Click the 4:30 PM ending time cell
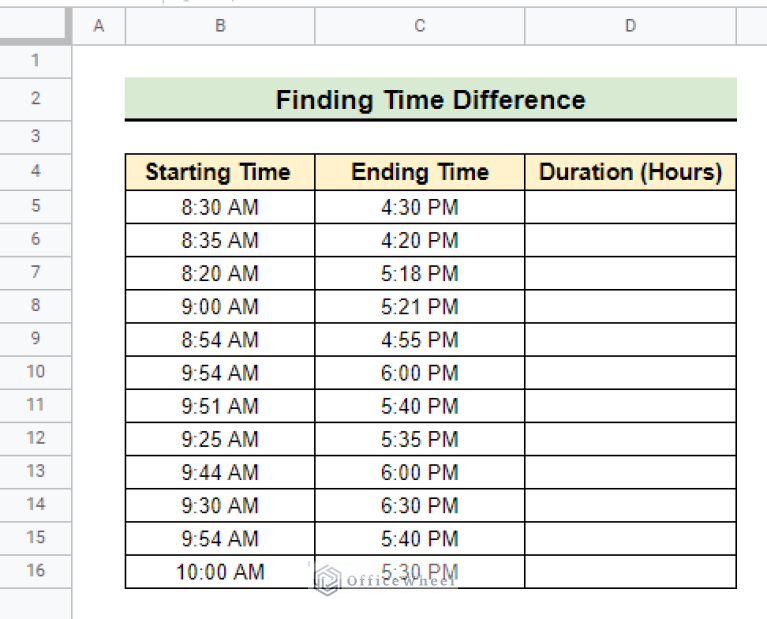Image resolution: width=767 pixels, height=619 pixels. [x=420, y=207]
